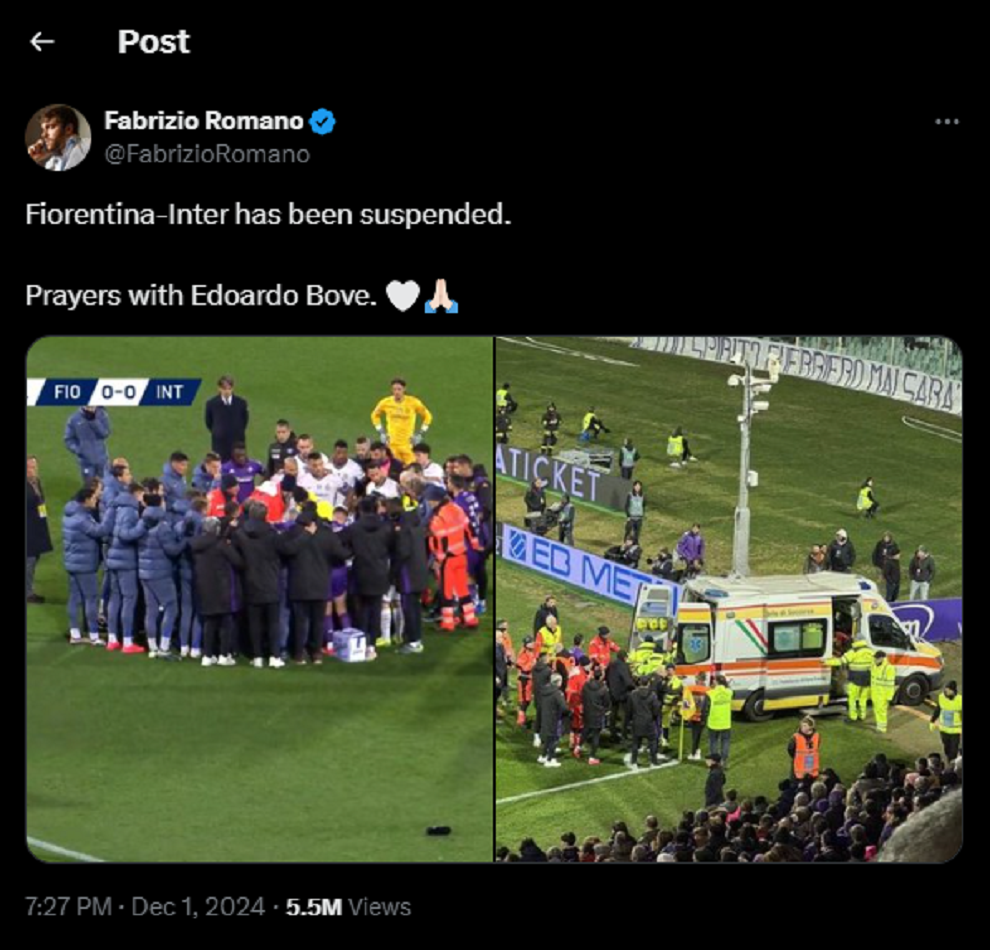Go back using the left arrow
Viewport: 990px width, 950px height.
coord(42,42)
